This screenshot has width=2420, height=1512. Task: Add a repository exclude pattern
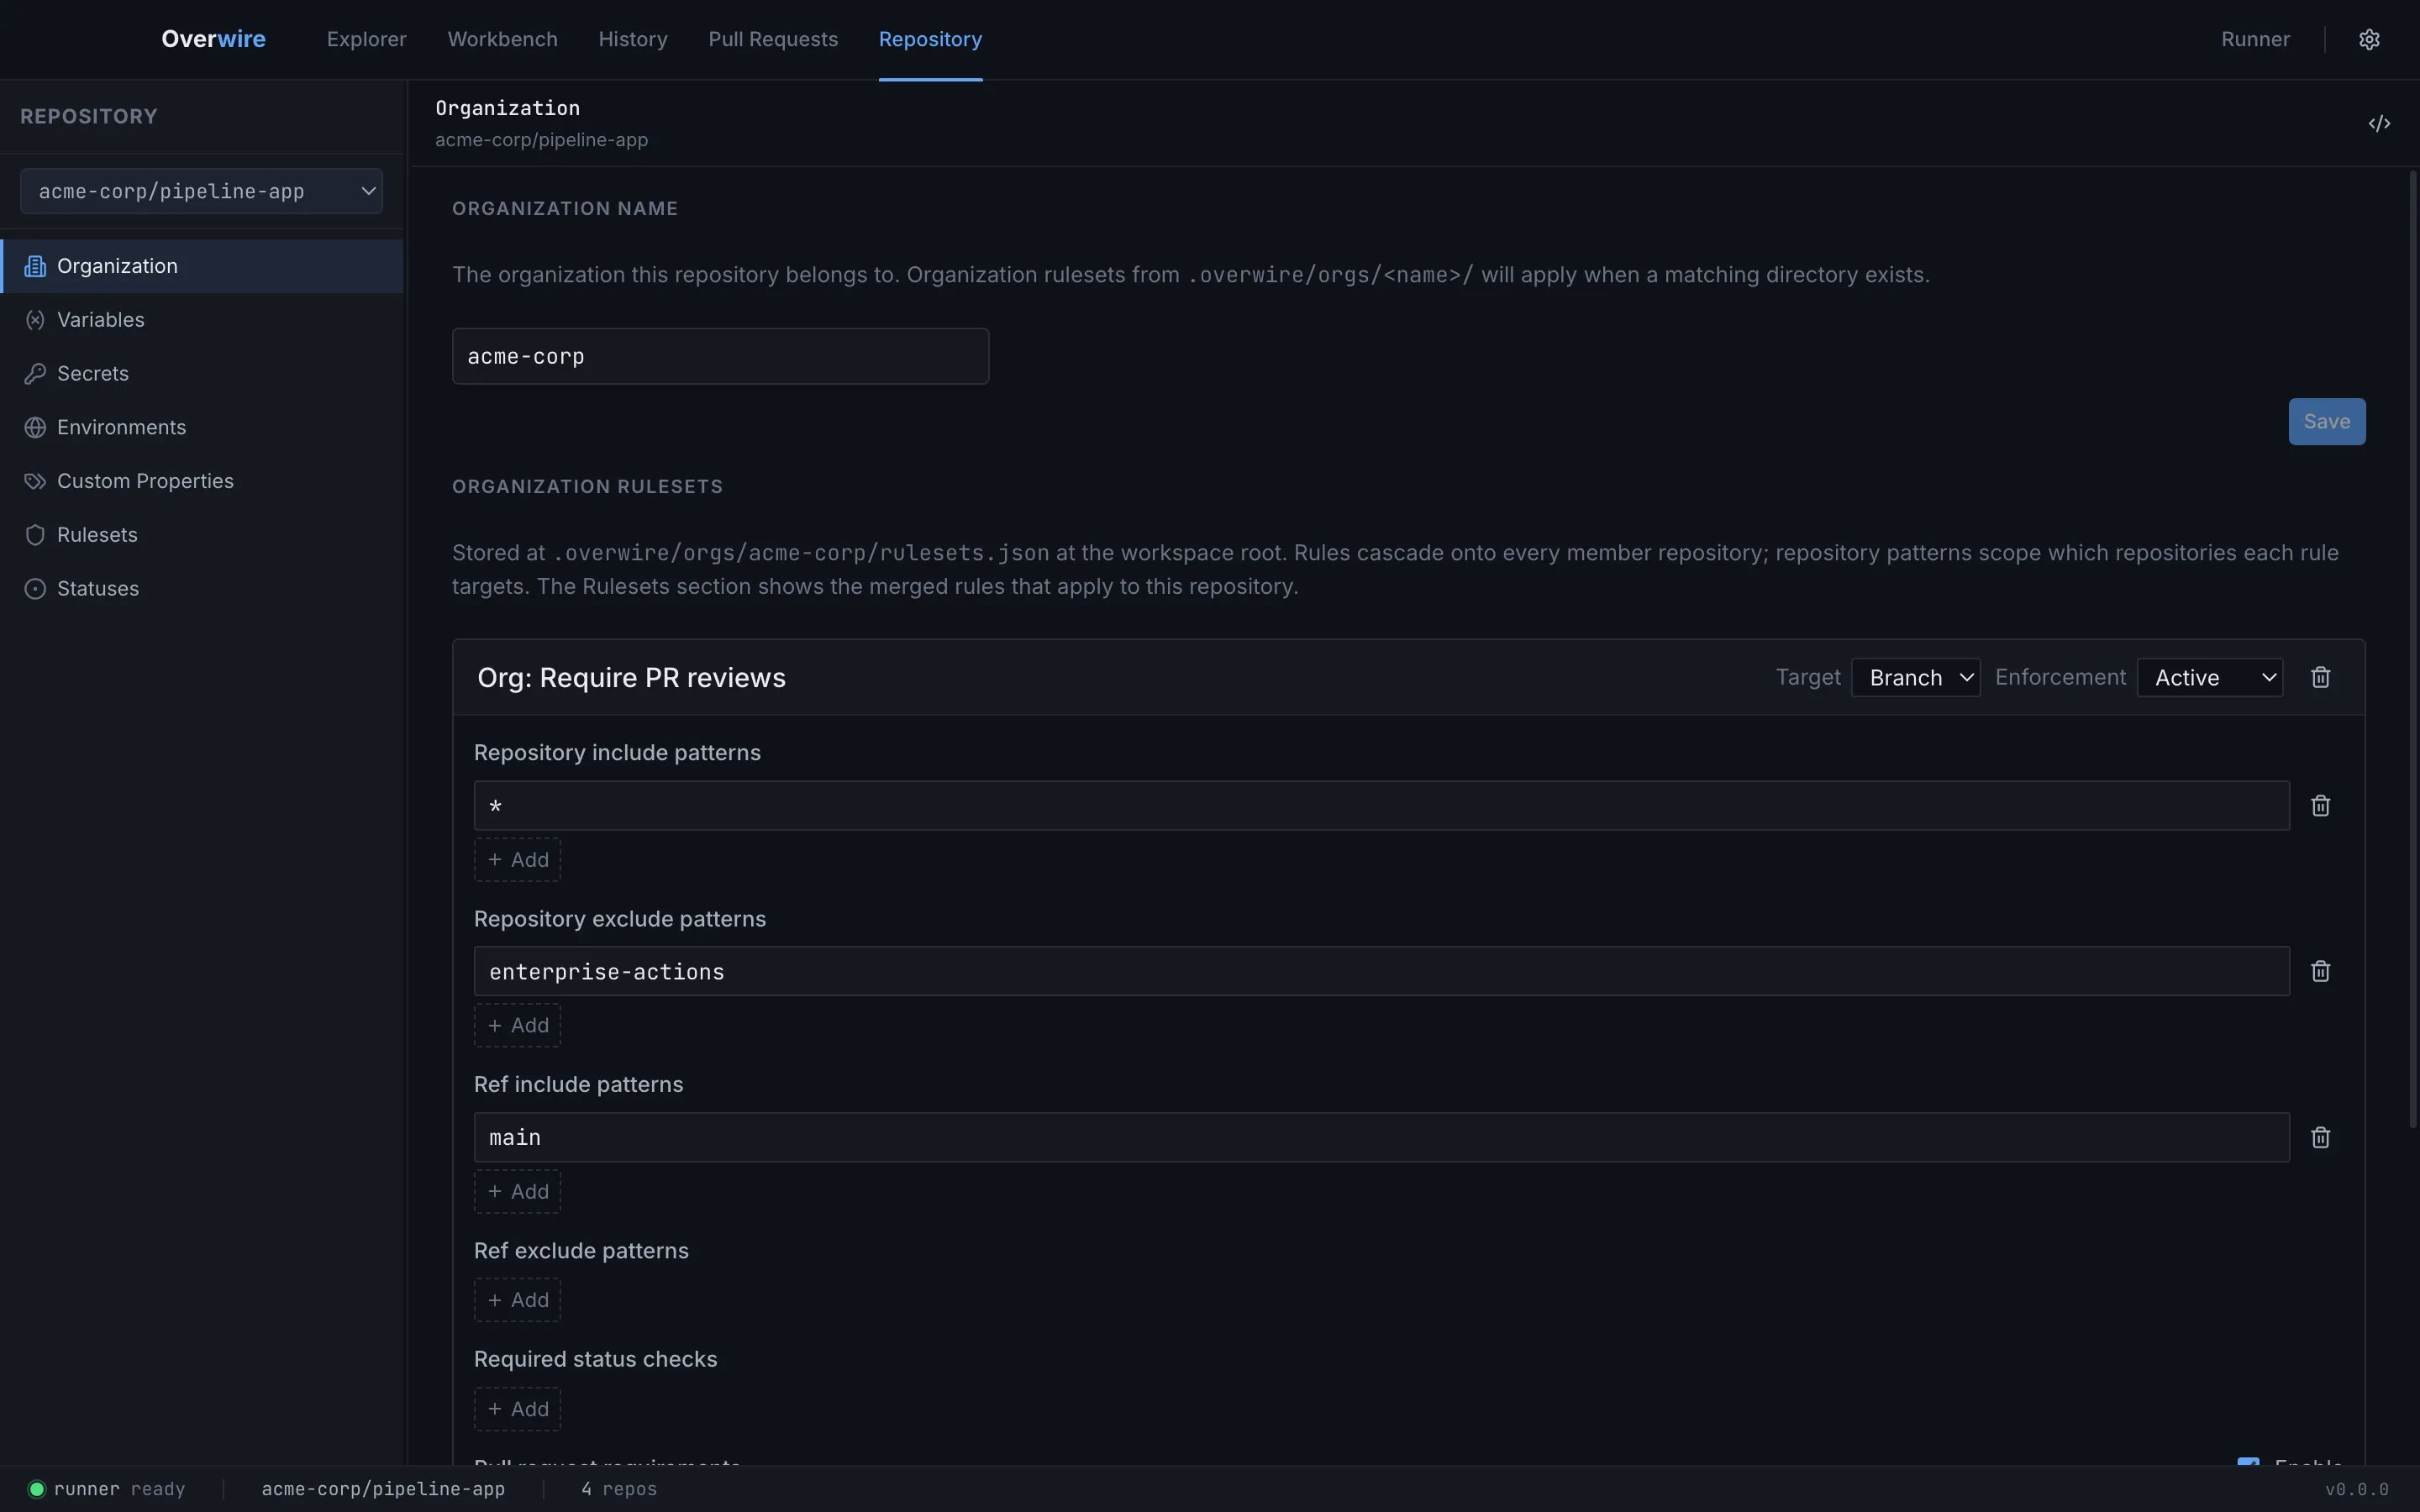pos(517,1025)
